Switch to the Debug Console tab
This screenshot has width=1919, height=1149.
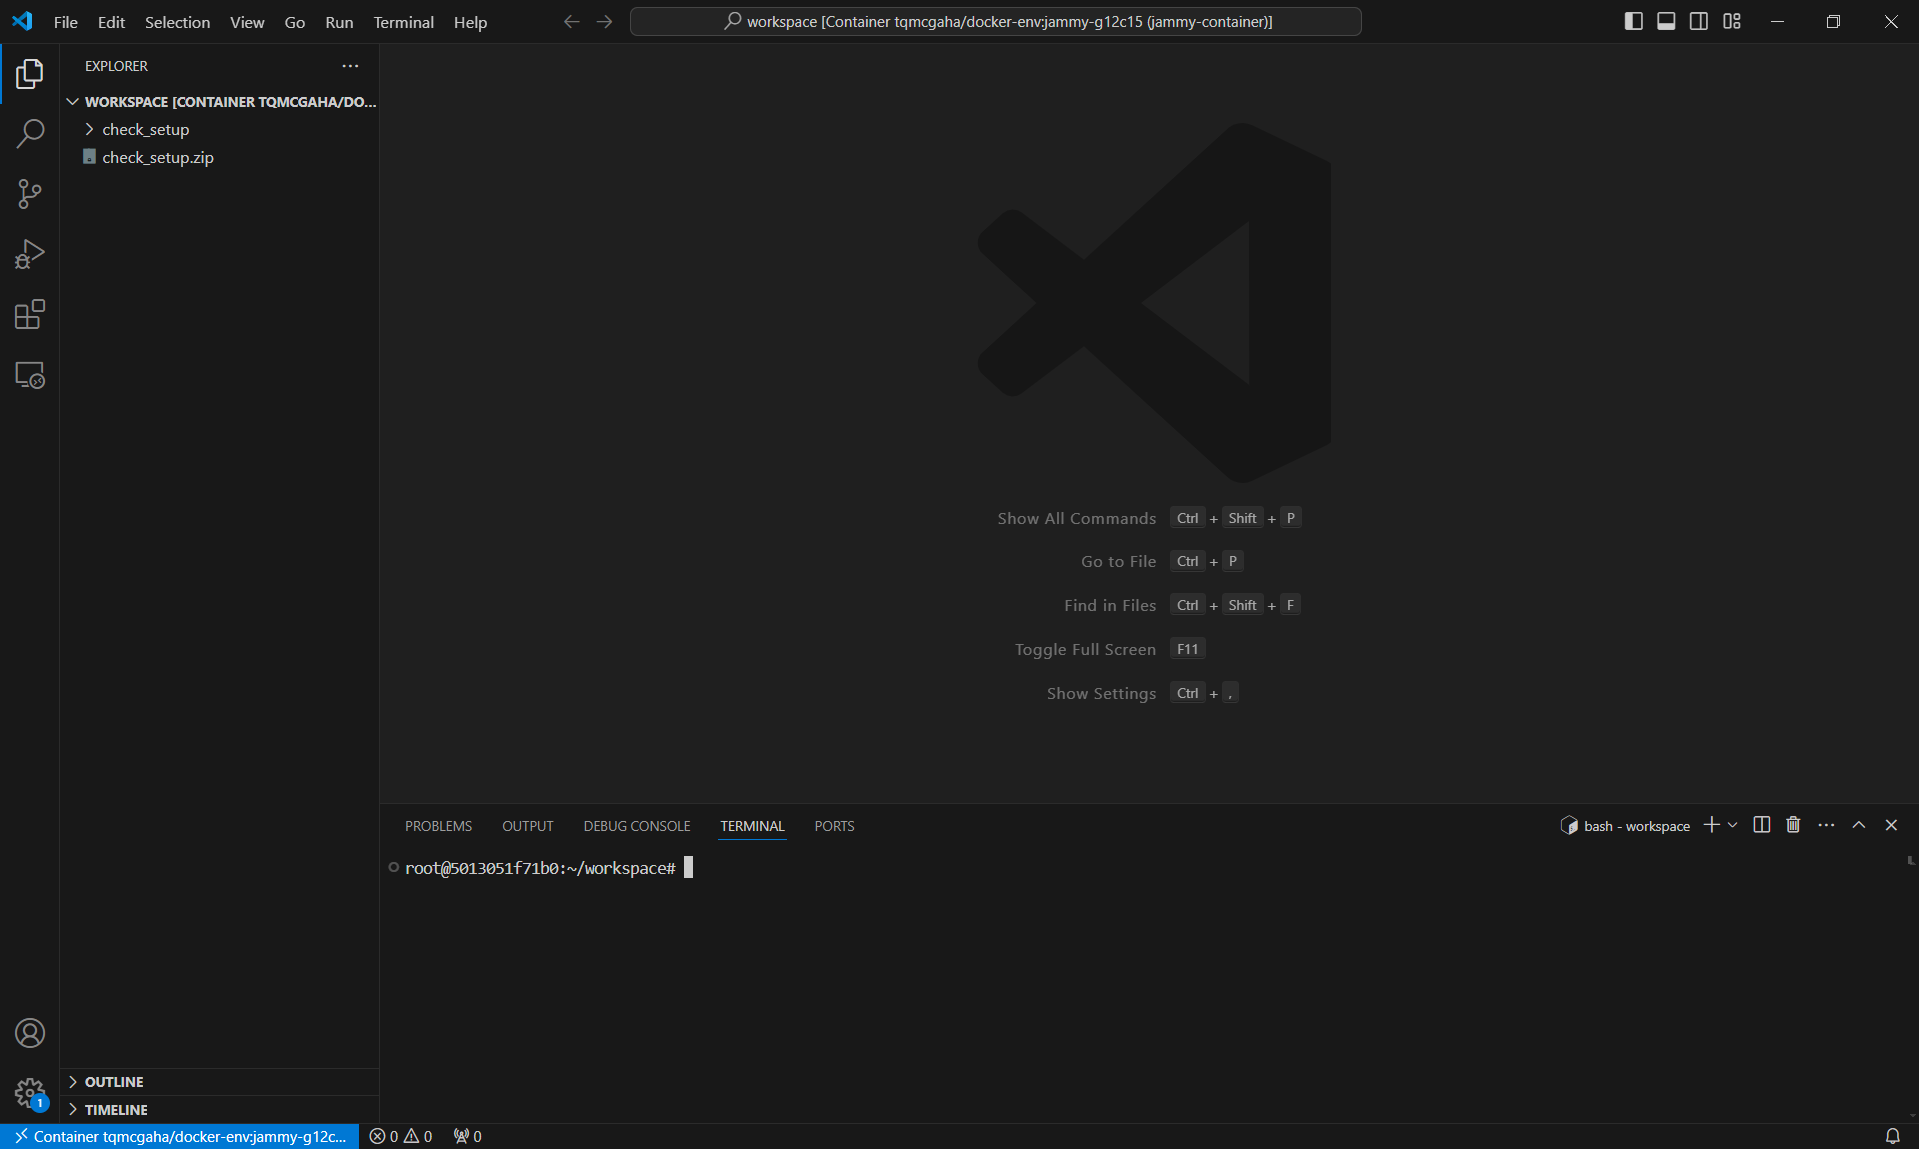tap(637, 826)
